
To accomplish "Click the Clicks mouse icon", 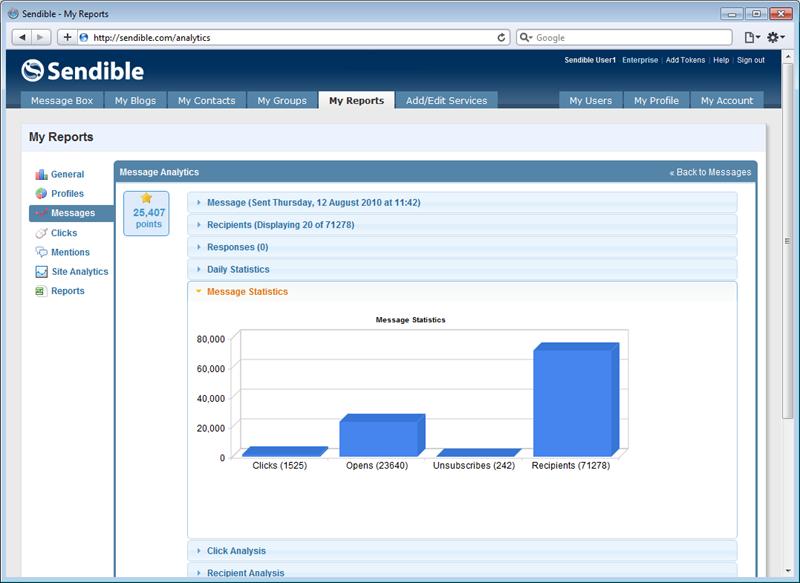I will click(x=41, y=233).
